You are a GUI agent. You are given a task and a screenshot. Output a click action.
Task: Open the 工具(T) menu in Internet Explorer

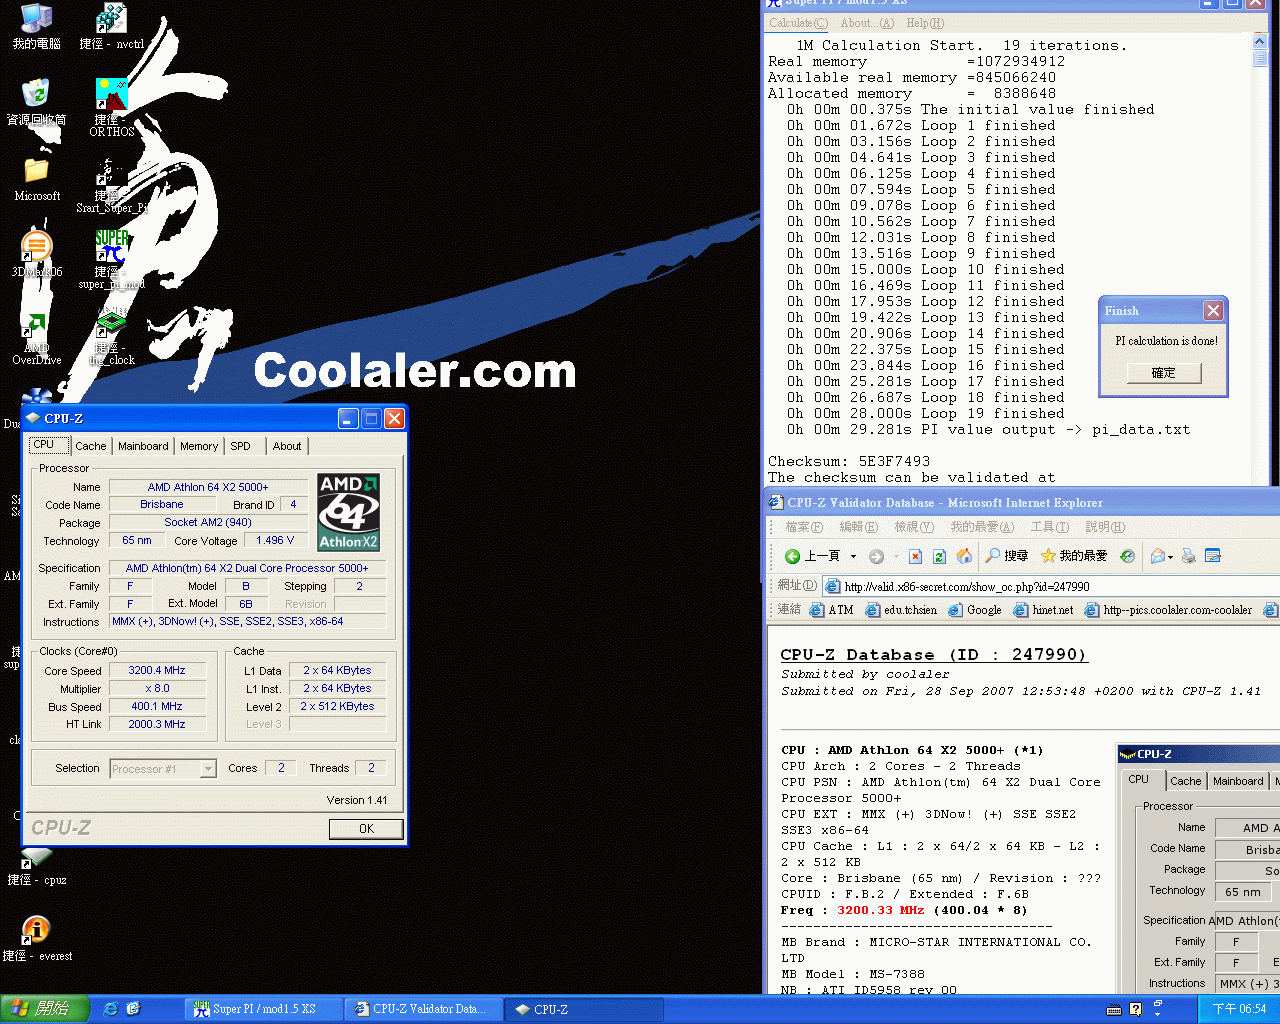click(x=1049, y=527)
